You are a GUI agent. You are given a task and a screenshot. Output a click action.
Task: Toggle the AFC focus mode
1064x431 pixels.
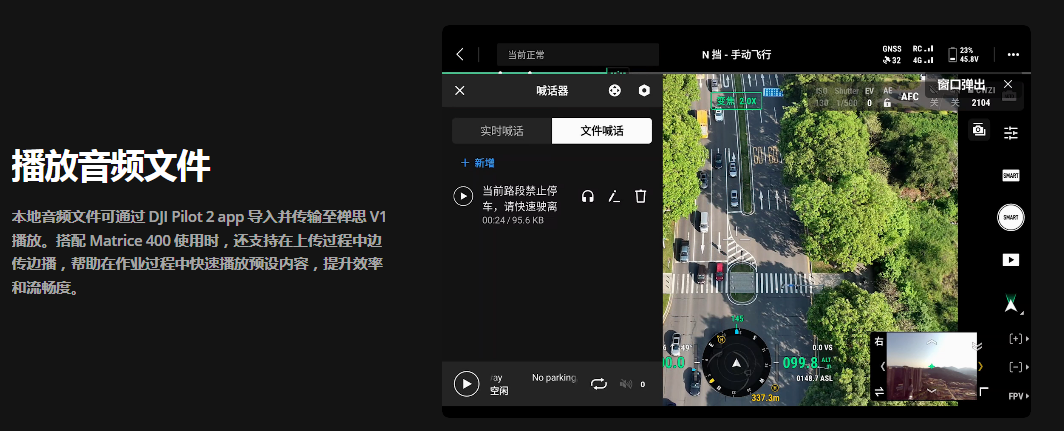point(910,97)
